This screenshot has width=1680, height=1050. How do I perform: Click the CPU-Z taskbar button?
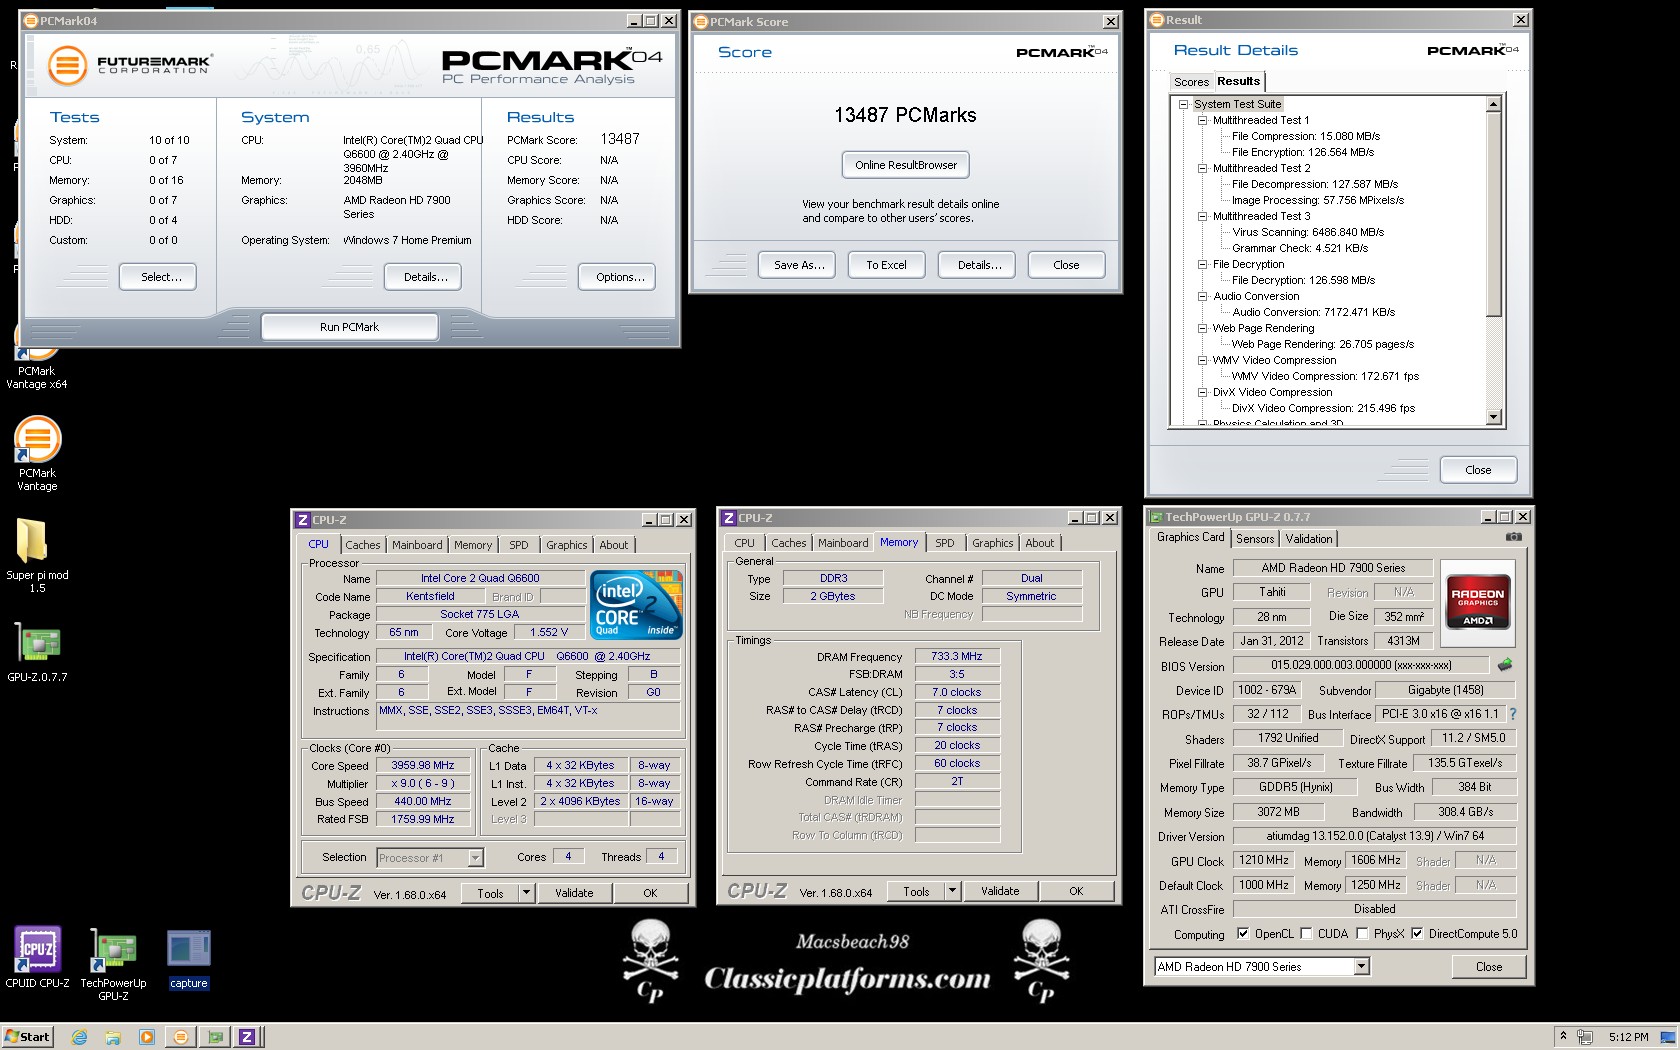click(x=247, y=1037)
